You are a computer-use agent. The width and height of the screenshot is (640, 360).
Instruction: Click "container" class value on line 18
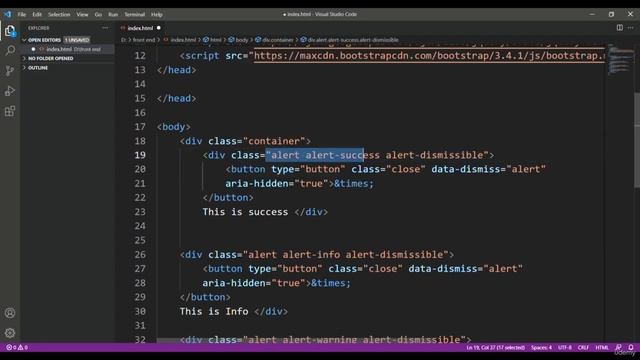pyautogui.click(x=274, y=141)
